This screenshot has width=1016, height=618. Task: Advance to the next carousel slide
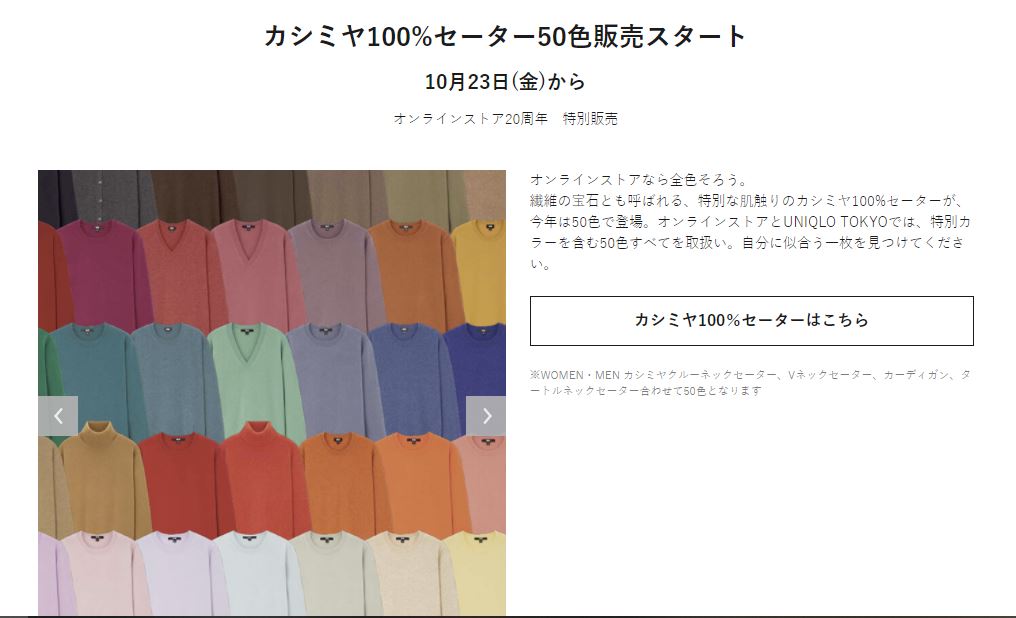point(485,416)
